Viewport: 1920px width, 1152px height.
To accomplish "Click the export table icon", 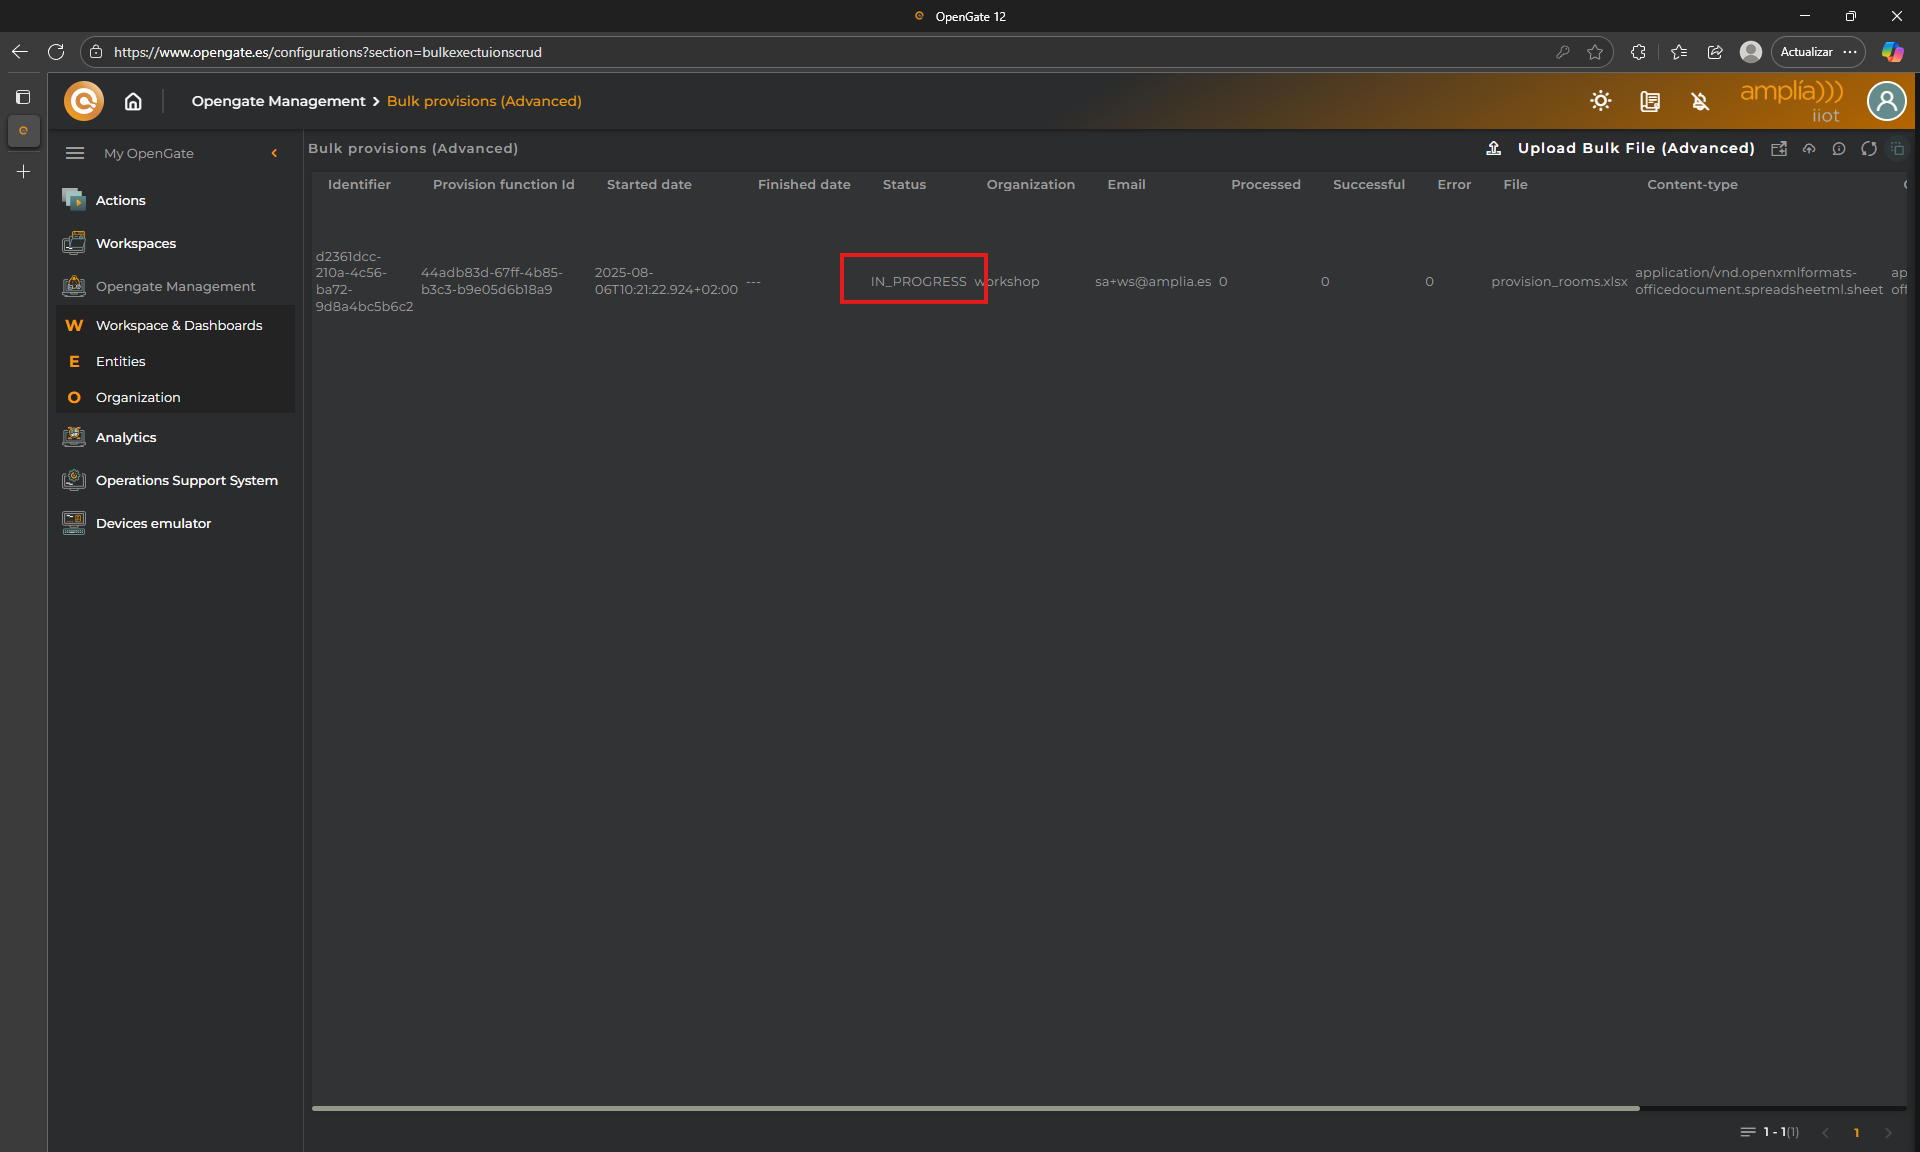I will click(1779, 149).
